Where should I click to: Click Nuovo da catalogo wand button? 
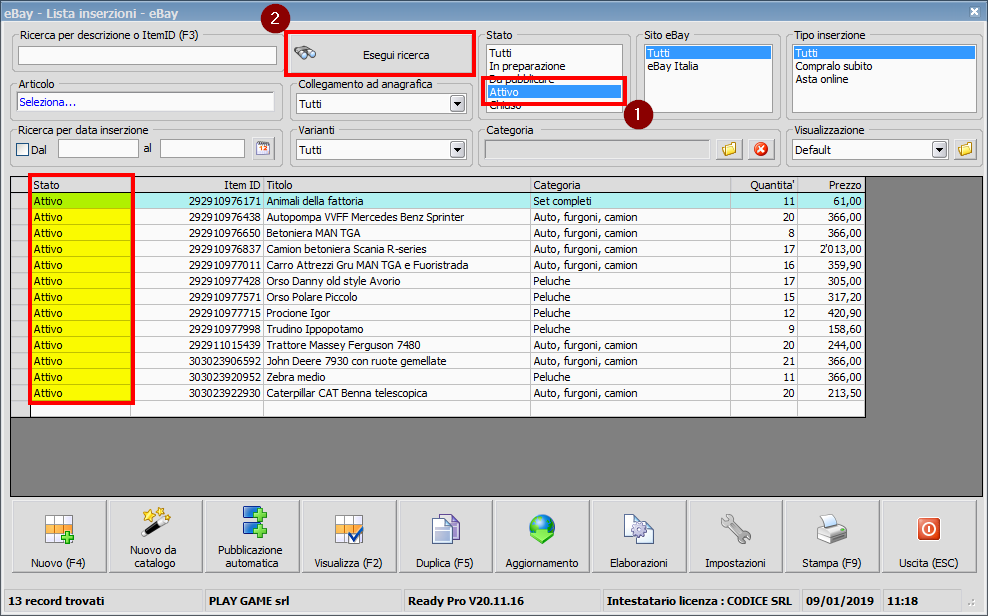155,537
